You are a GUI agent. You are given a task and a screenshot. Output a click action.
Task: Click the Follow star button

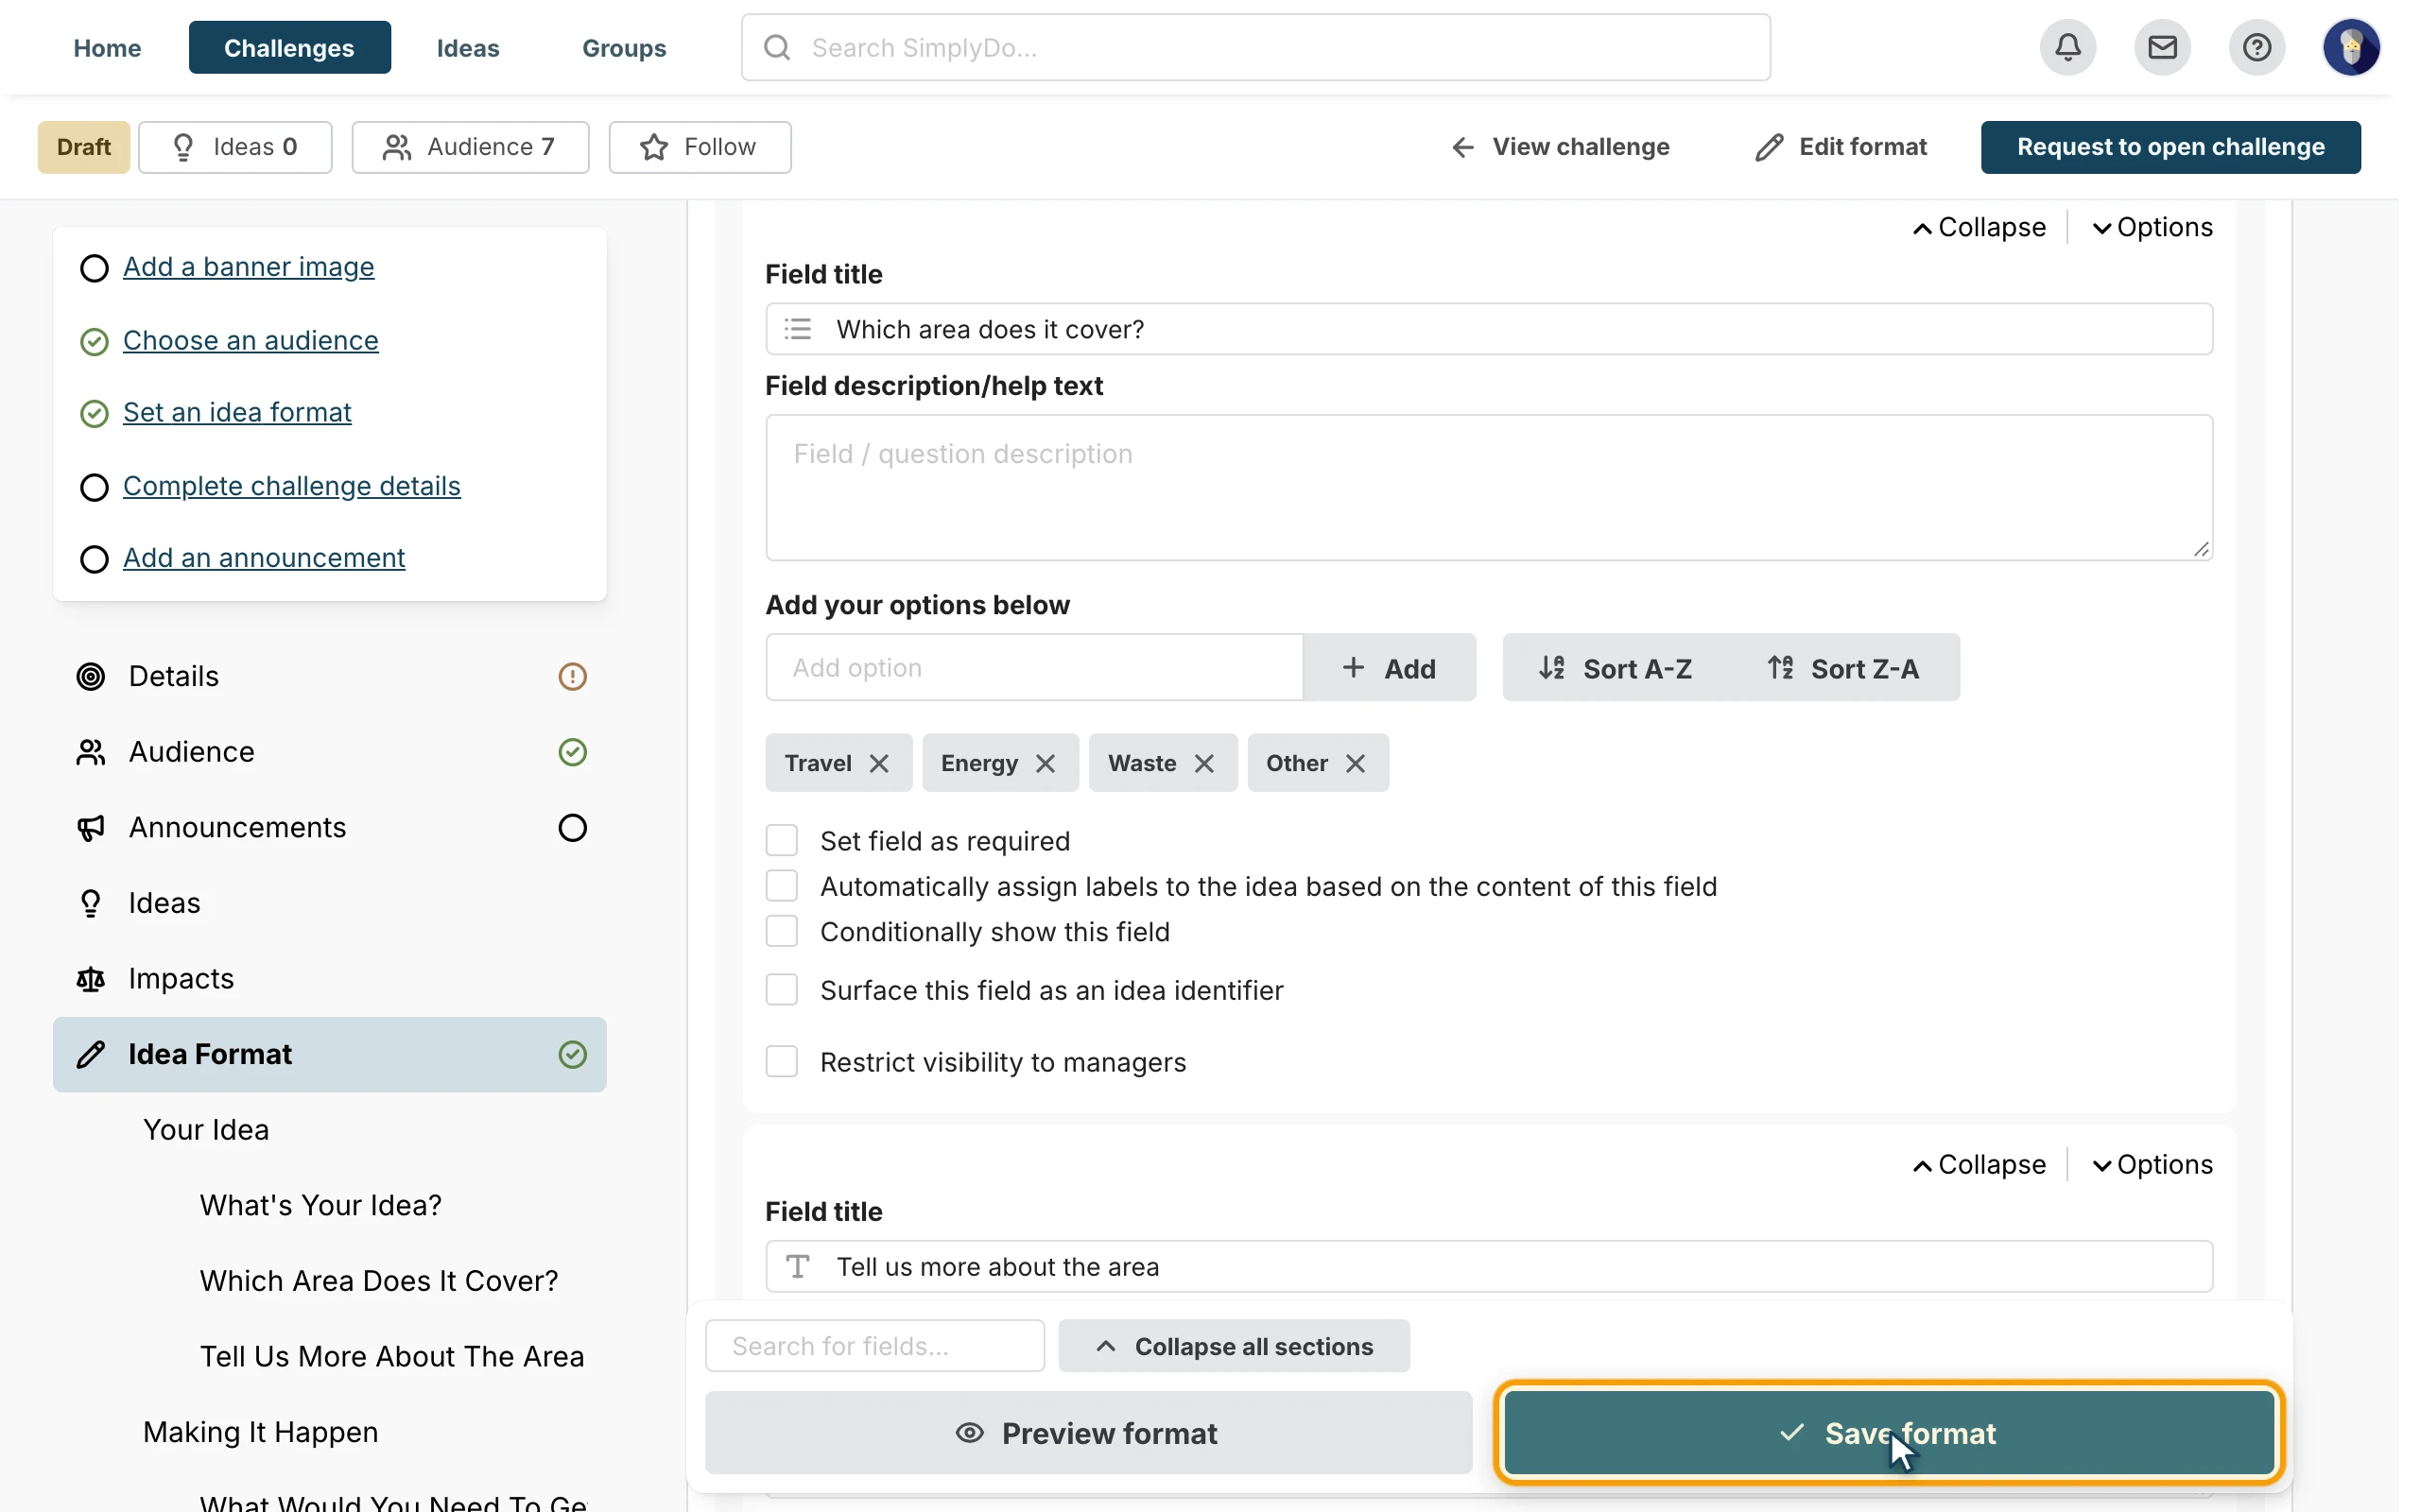coord(700,147)
